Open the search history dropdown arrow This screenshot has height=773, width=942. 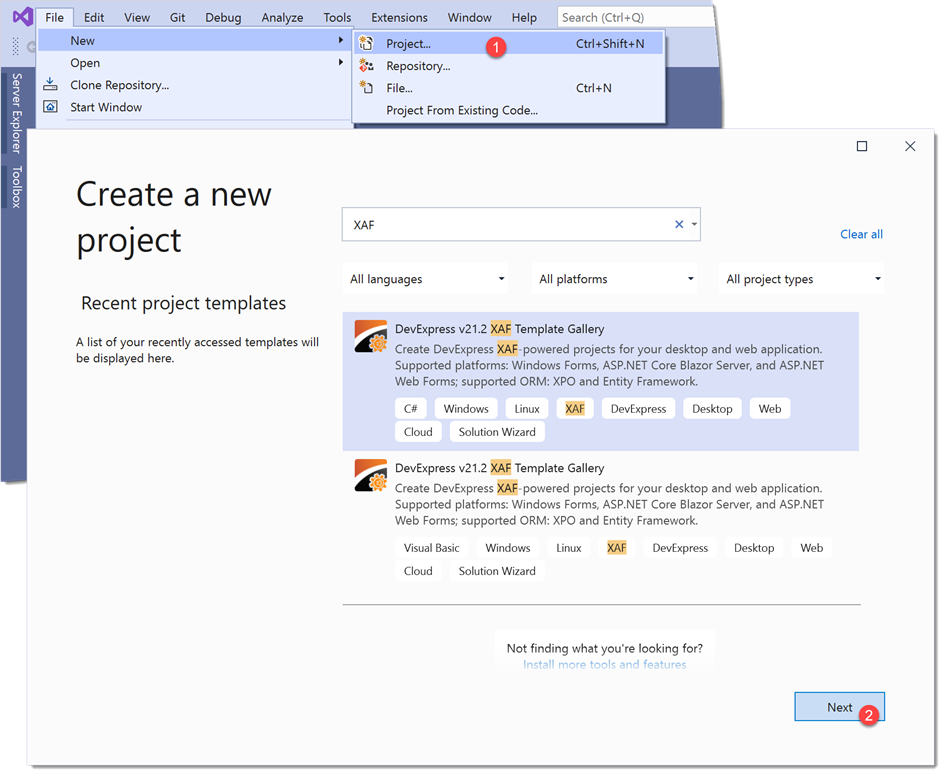(694, 225)
